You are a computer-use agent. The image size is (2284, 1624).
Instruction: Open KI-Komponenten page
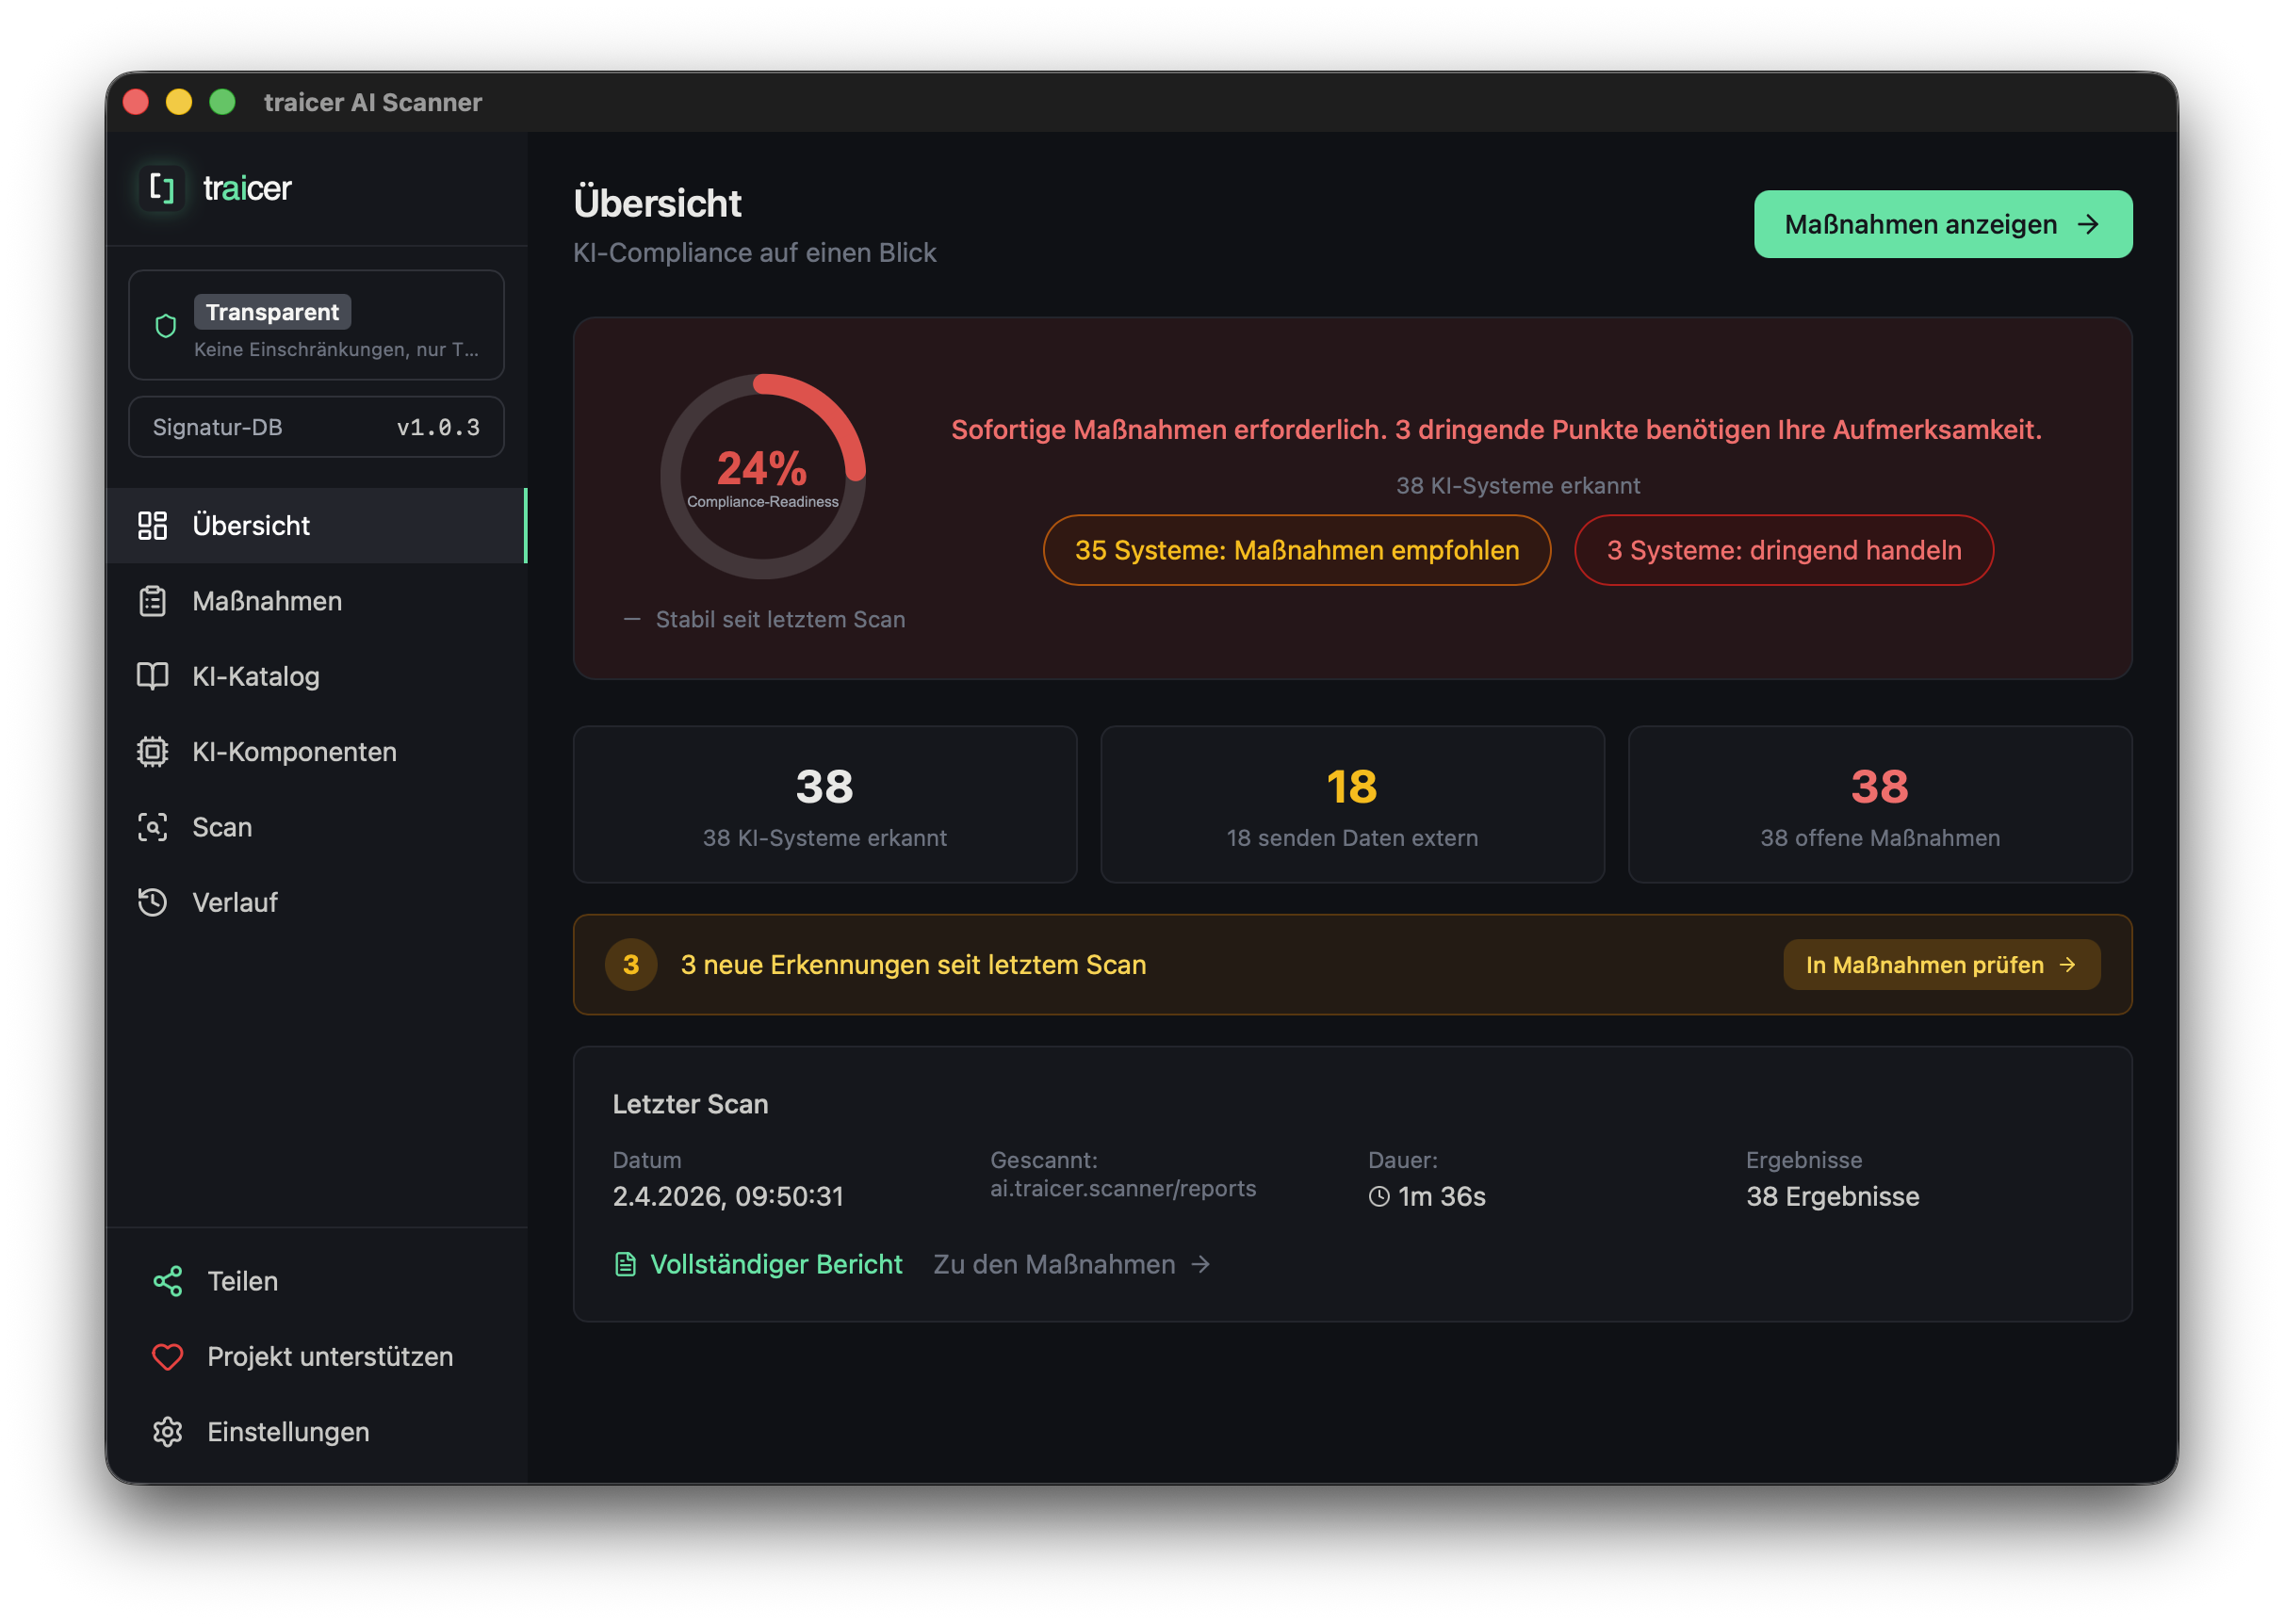[x=316, y=751]
